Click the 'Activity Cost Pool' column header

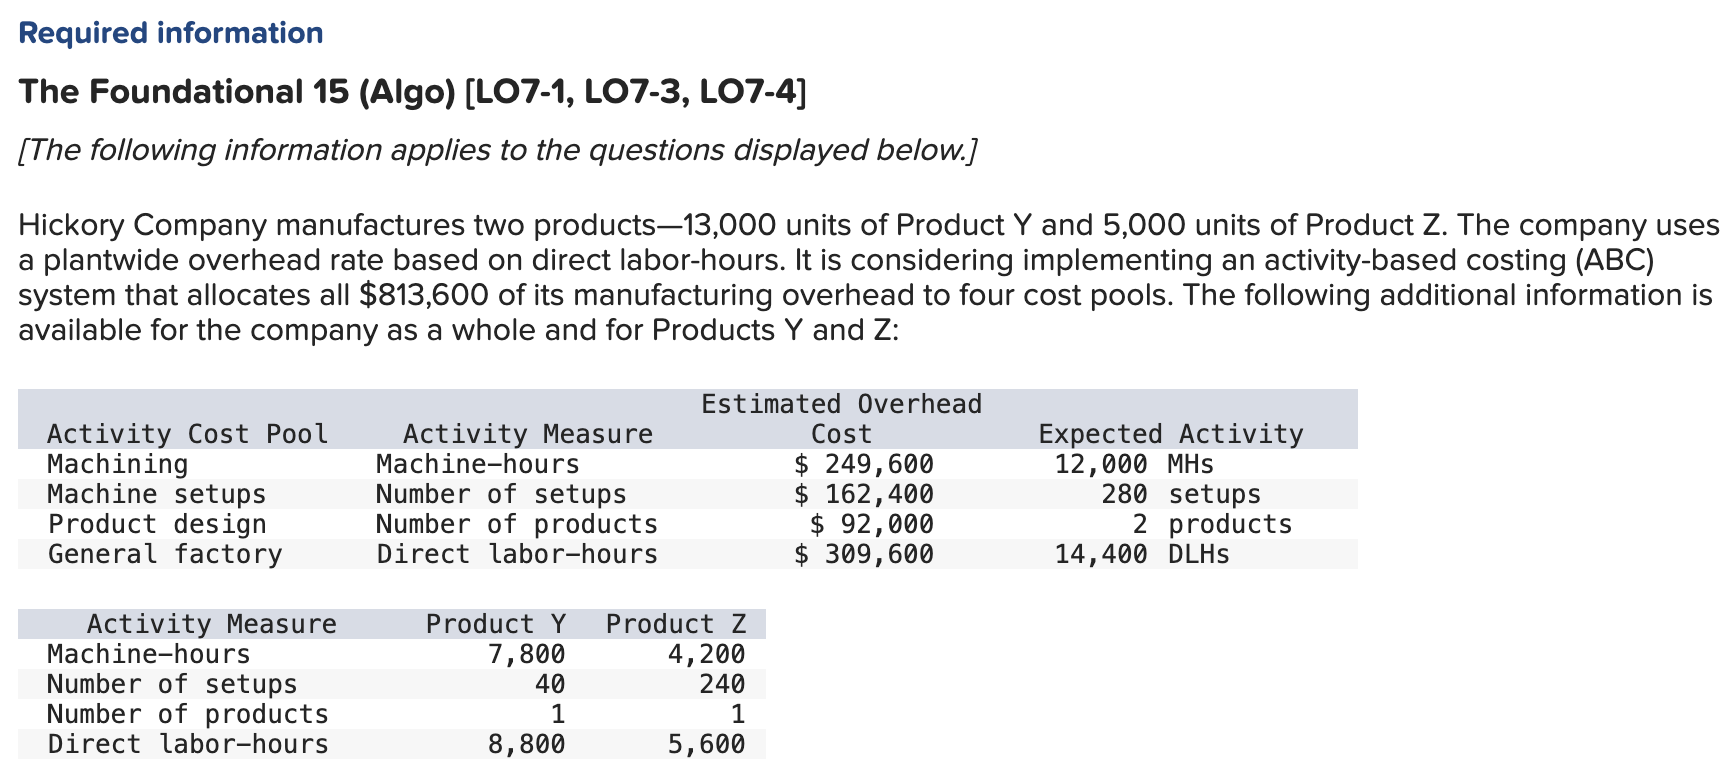[188, 434]
